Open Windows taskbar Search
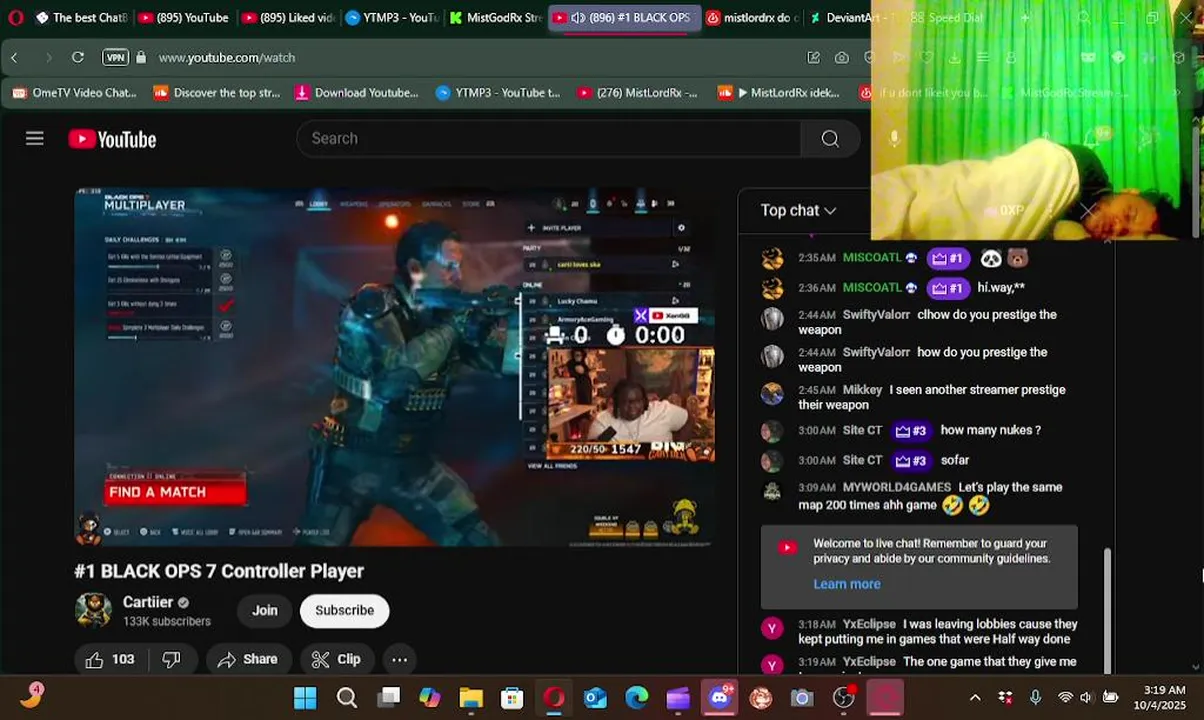The height and width of the screenshot is (720, 1204). 347,698
